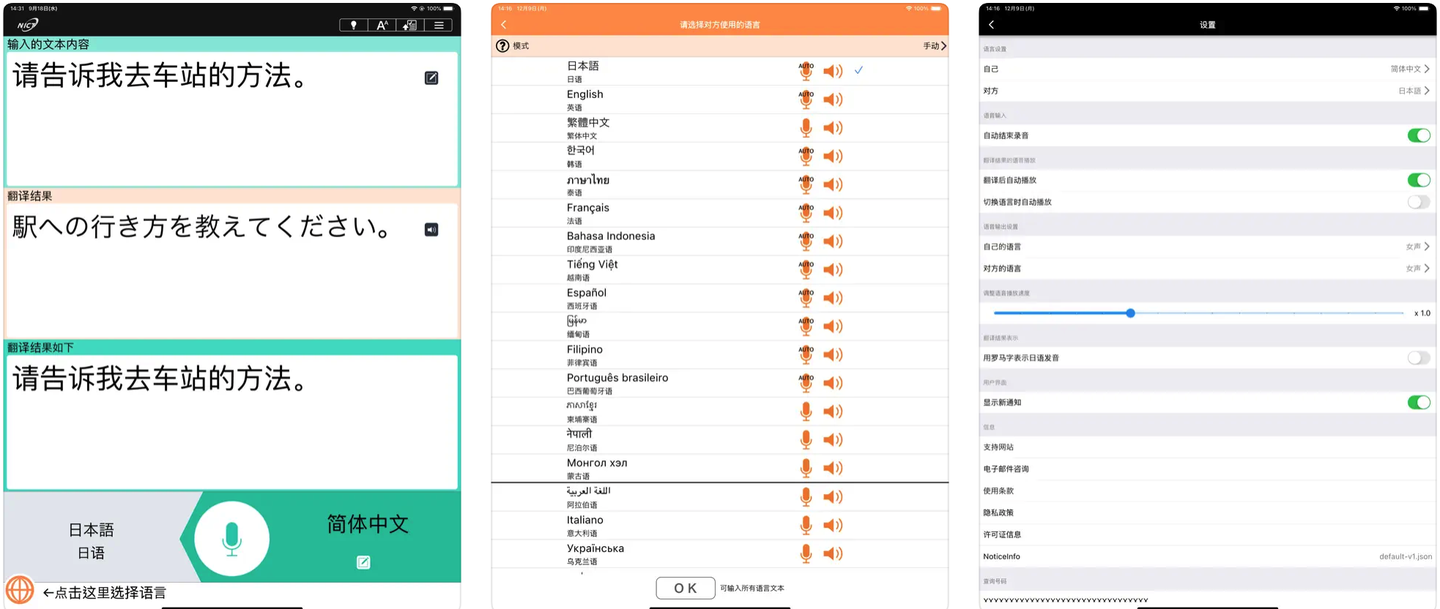Play pronunciation sample for 한국어

point(832,156)
